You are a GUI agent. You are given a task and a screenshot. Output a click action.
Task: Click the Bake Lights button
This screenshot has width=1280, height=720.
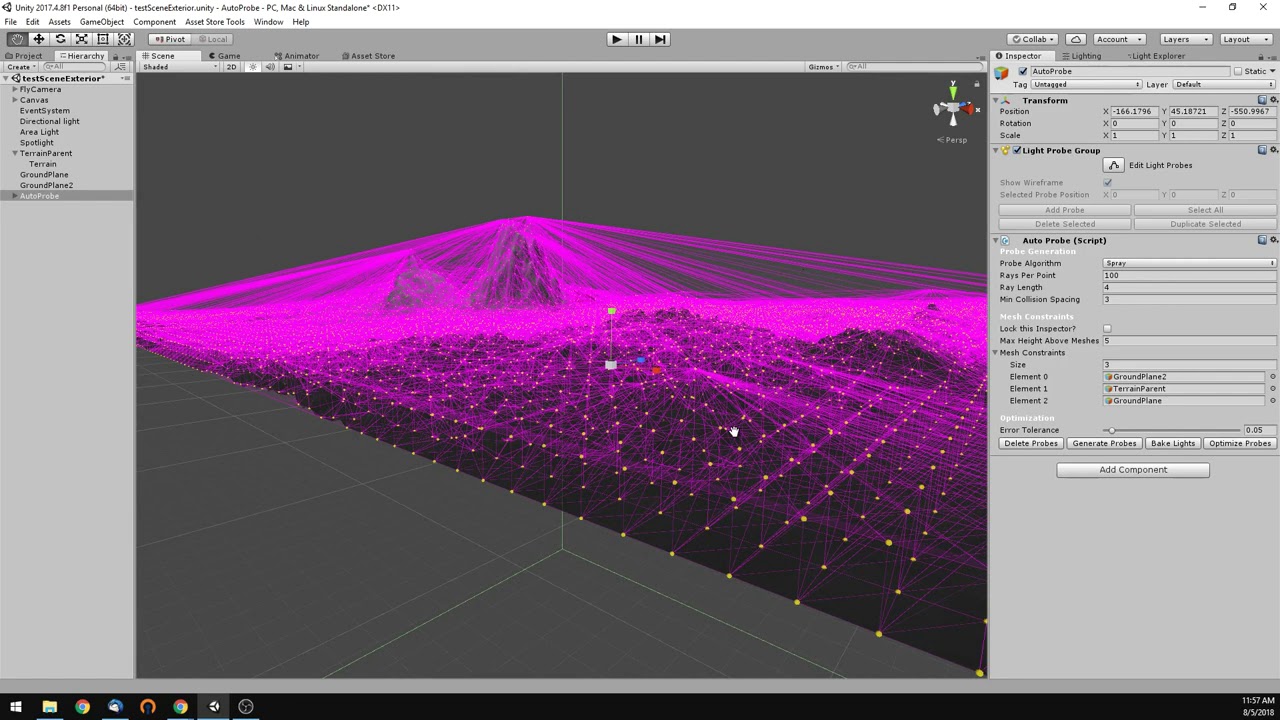[1172, 444]
